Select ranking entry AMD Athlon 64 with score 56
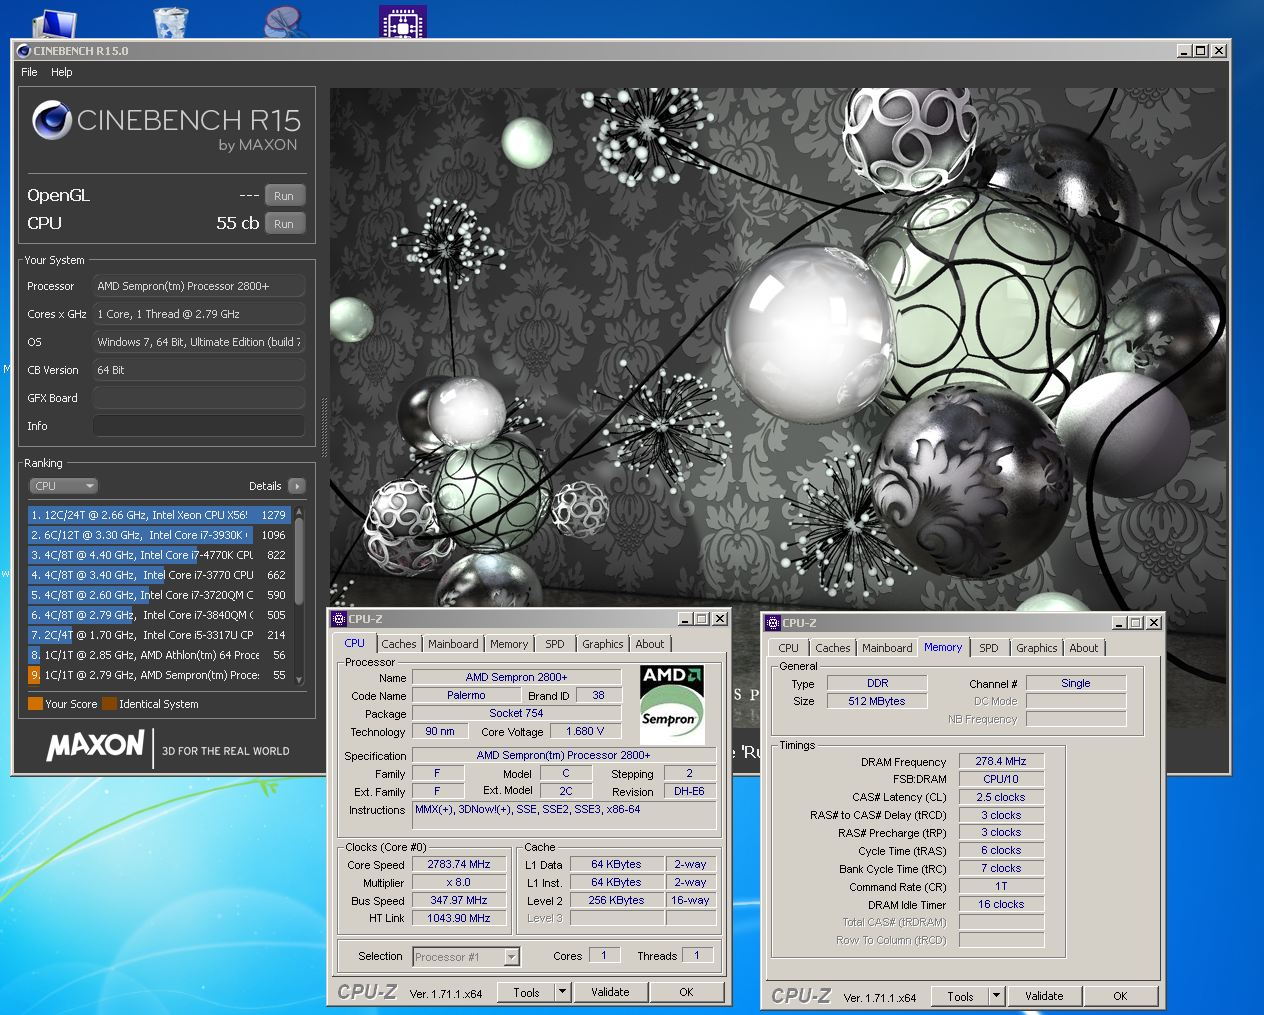Screen dimensions: 1264x1015 pos(159,655)
